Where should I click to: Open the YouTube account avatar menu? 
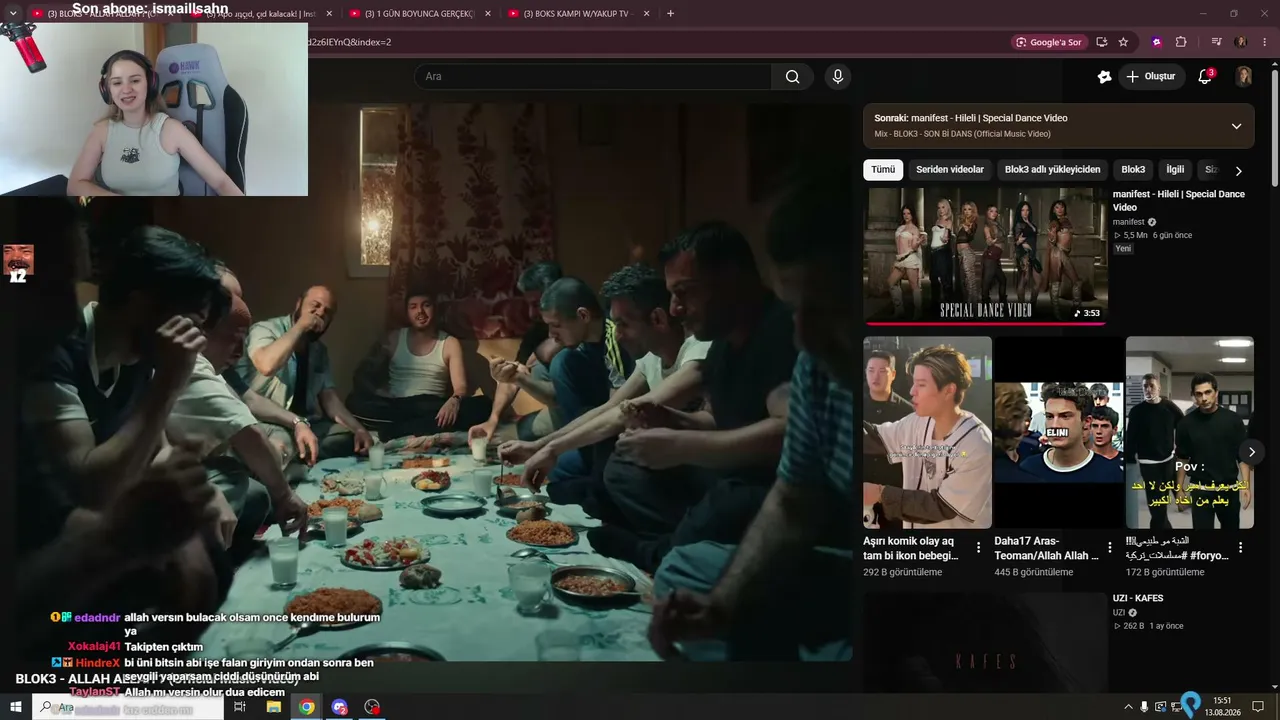tap(1244, 77)
